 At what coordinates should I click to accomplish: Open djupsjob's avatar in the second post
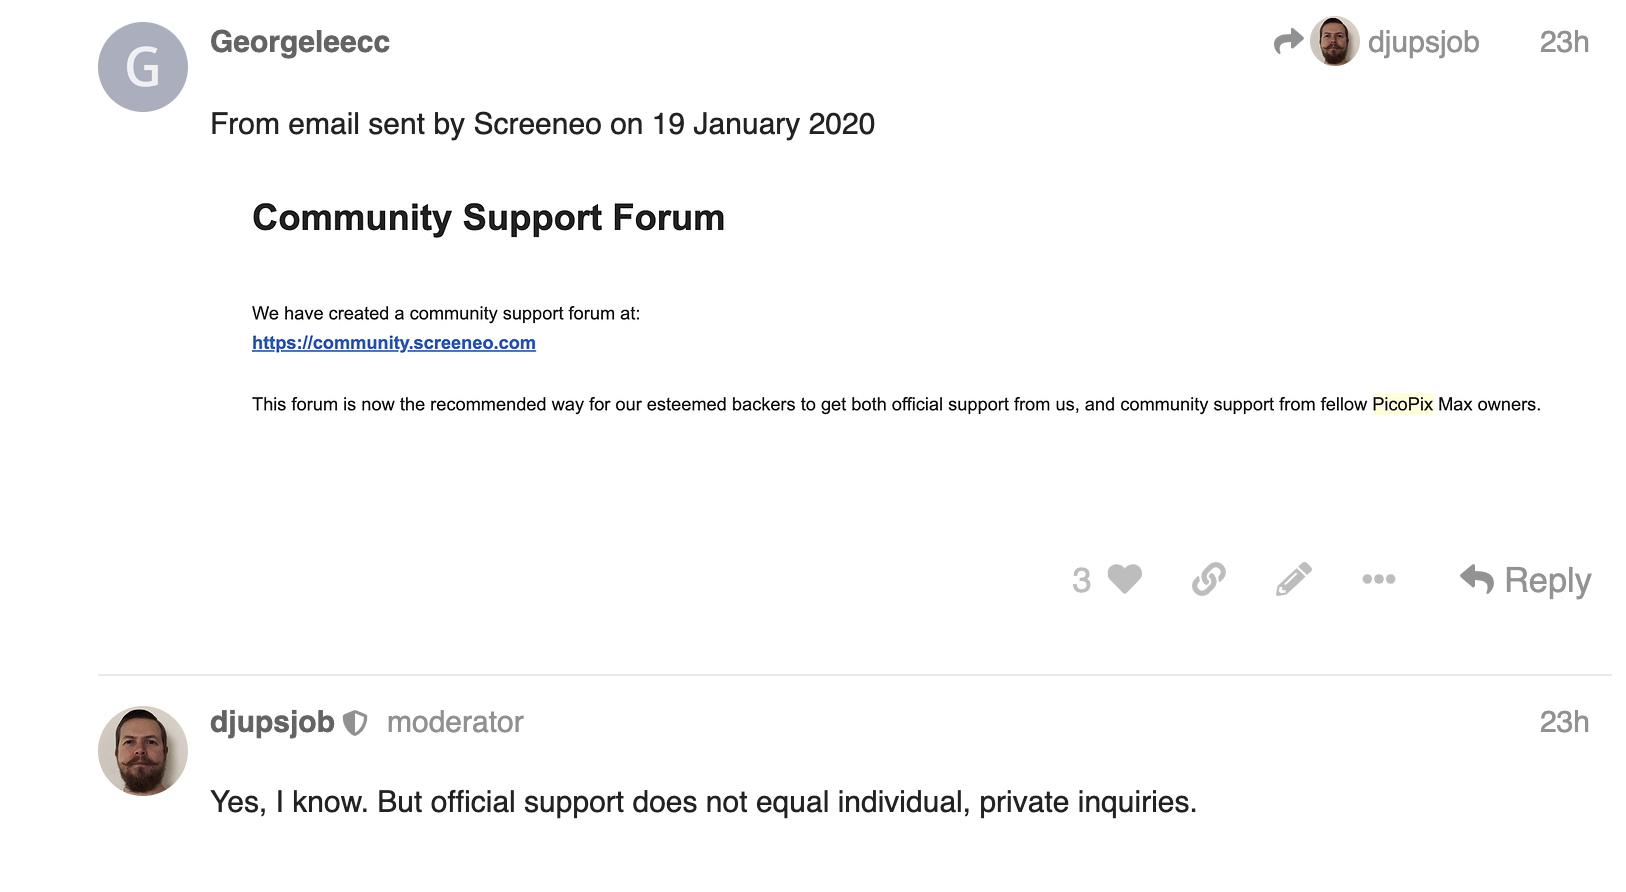click(143, 751)
